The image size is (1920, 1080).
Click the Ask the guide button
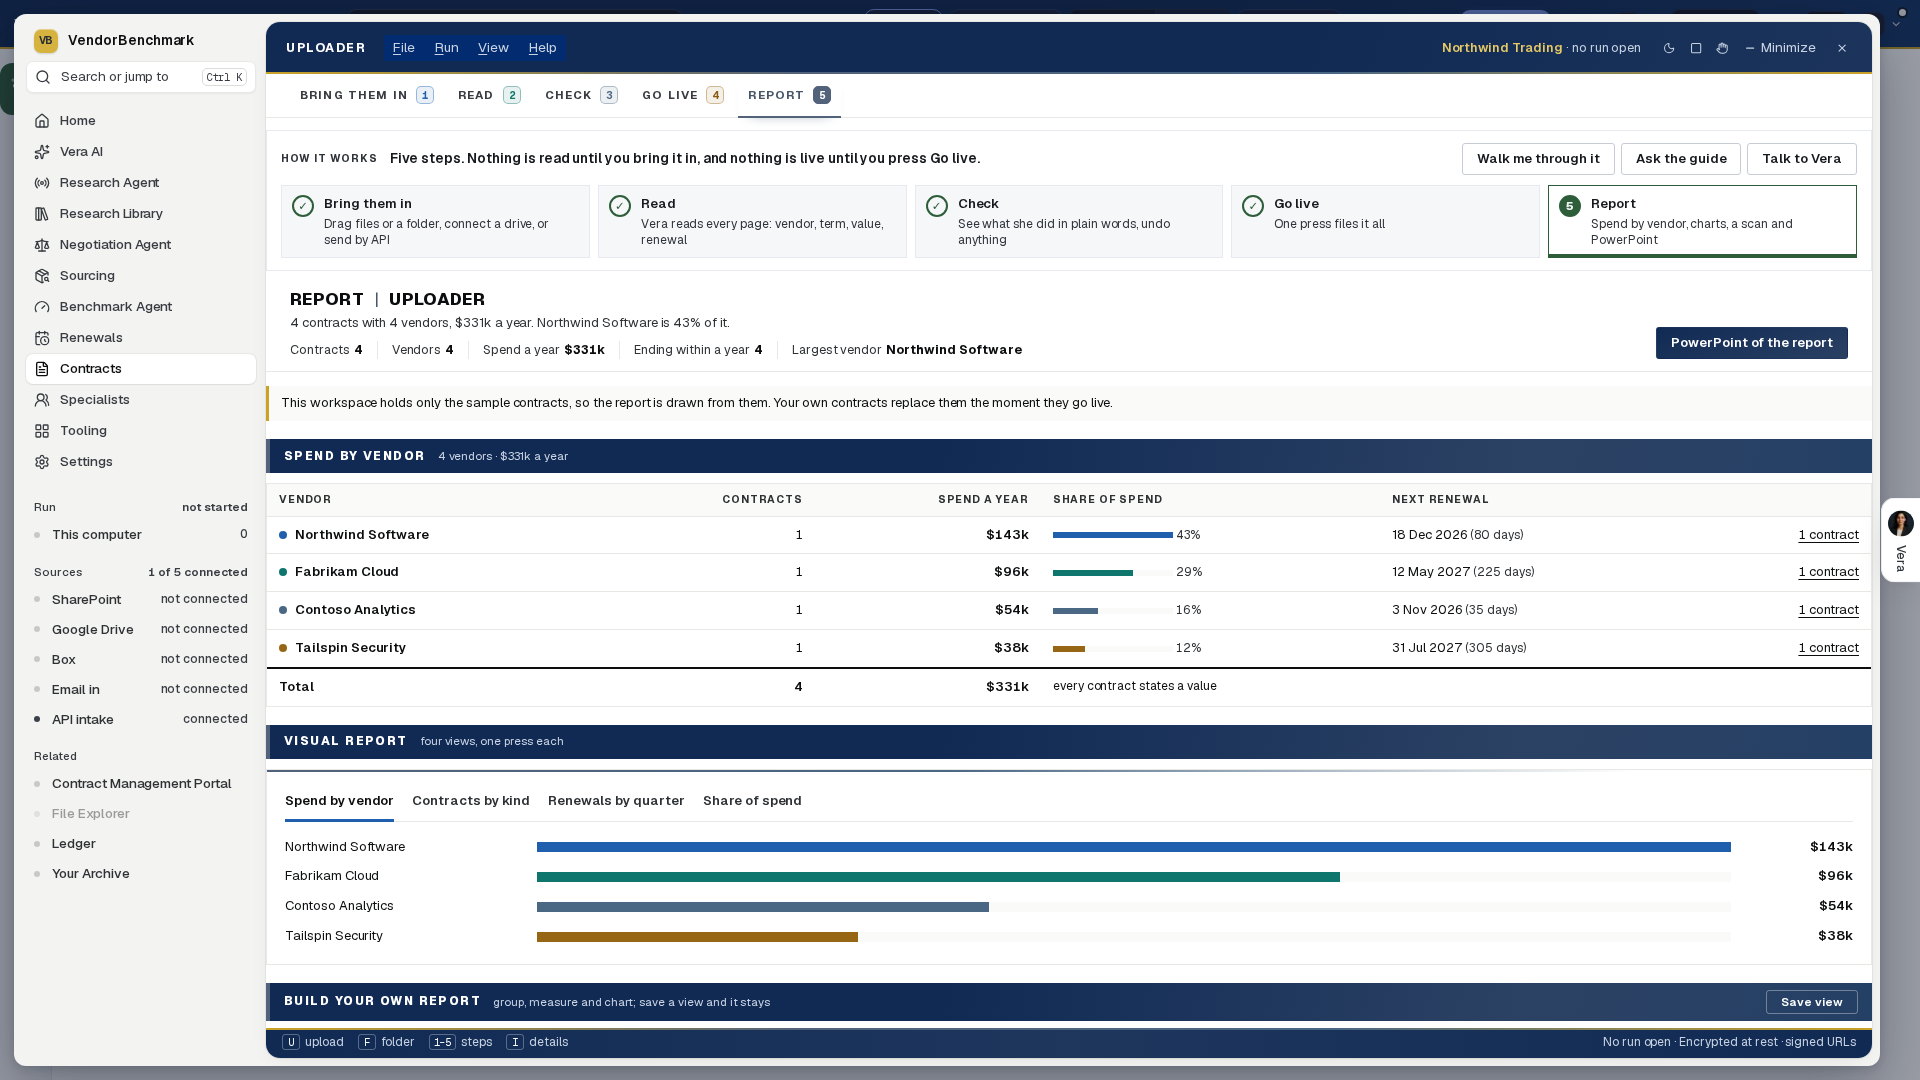coord(1681,159)
